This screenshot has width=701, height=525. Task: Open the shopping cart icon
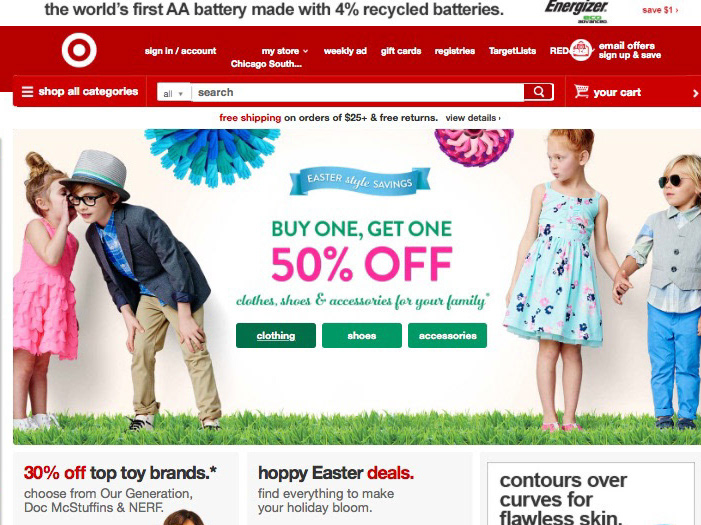[x=581, y=92]
